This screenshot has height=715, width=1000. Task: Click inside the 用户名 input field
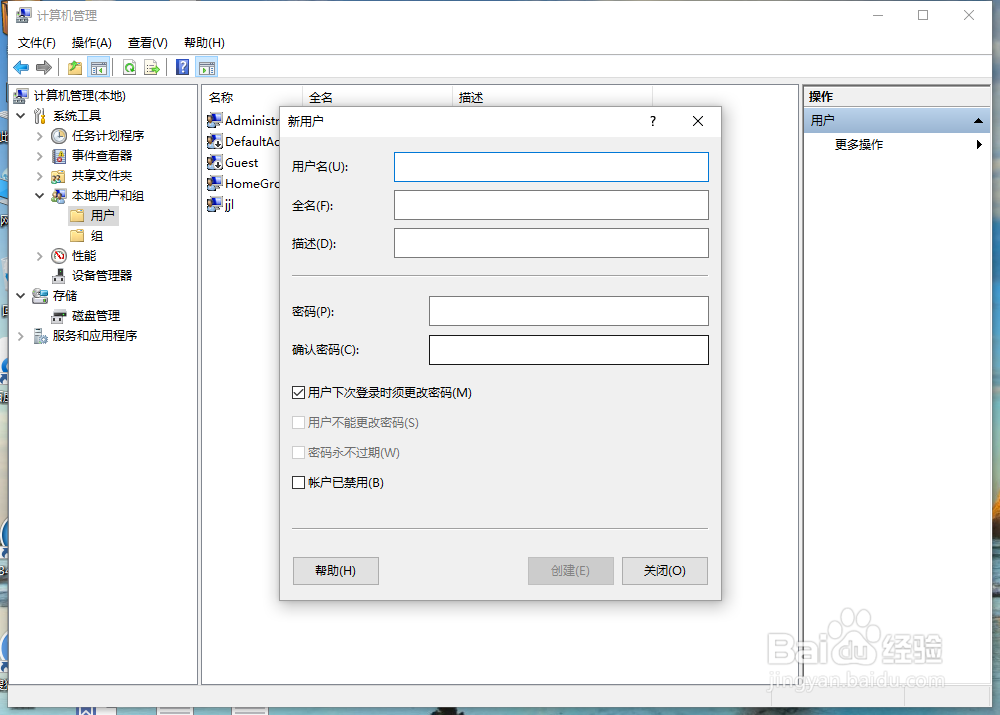pos(551,166)
